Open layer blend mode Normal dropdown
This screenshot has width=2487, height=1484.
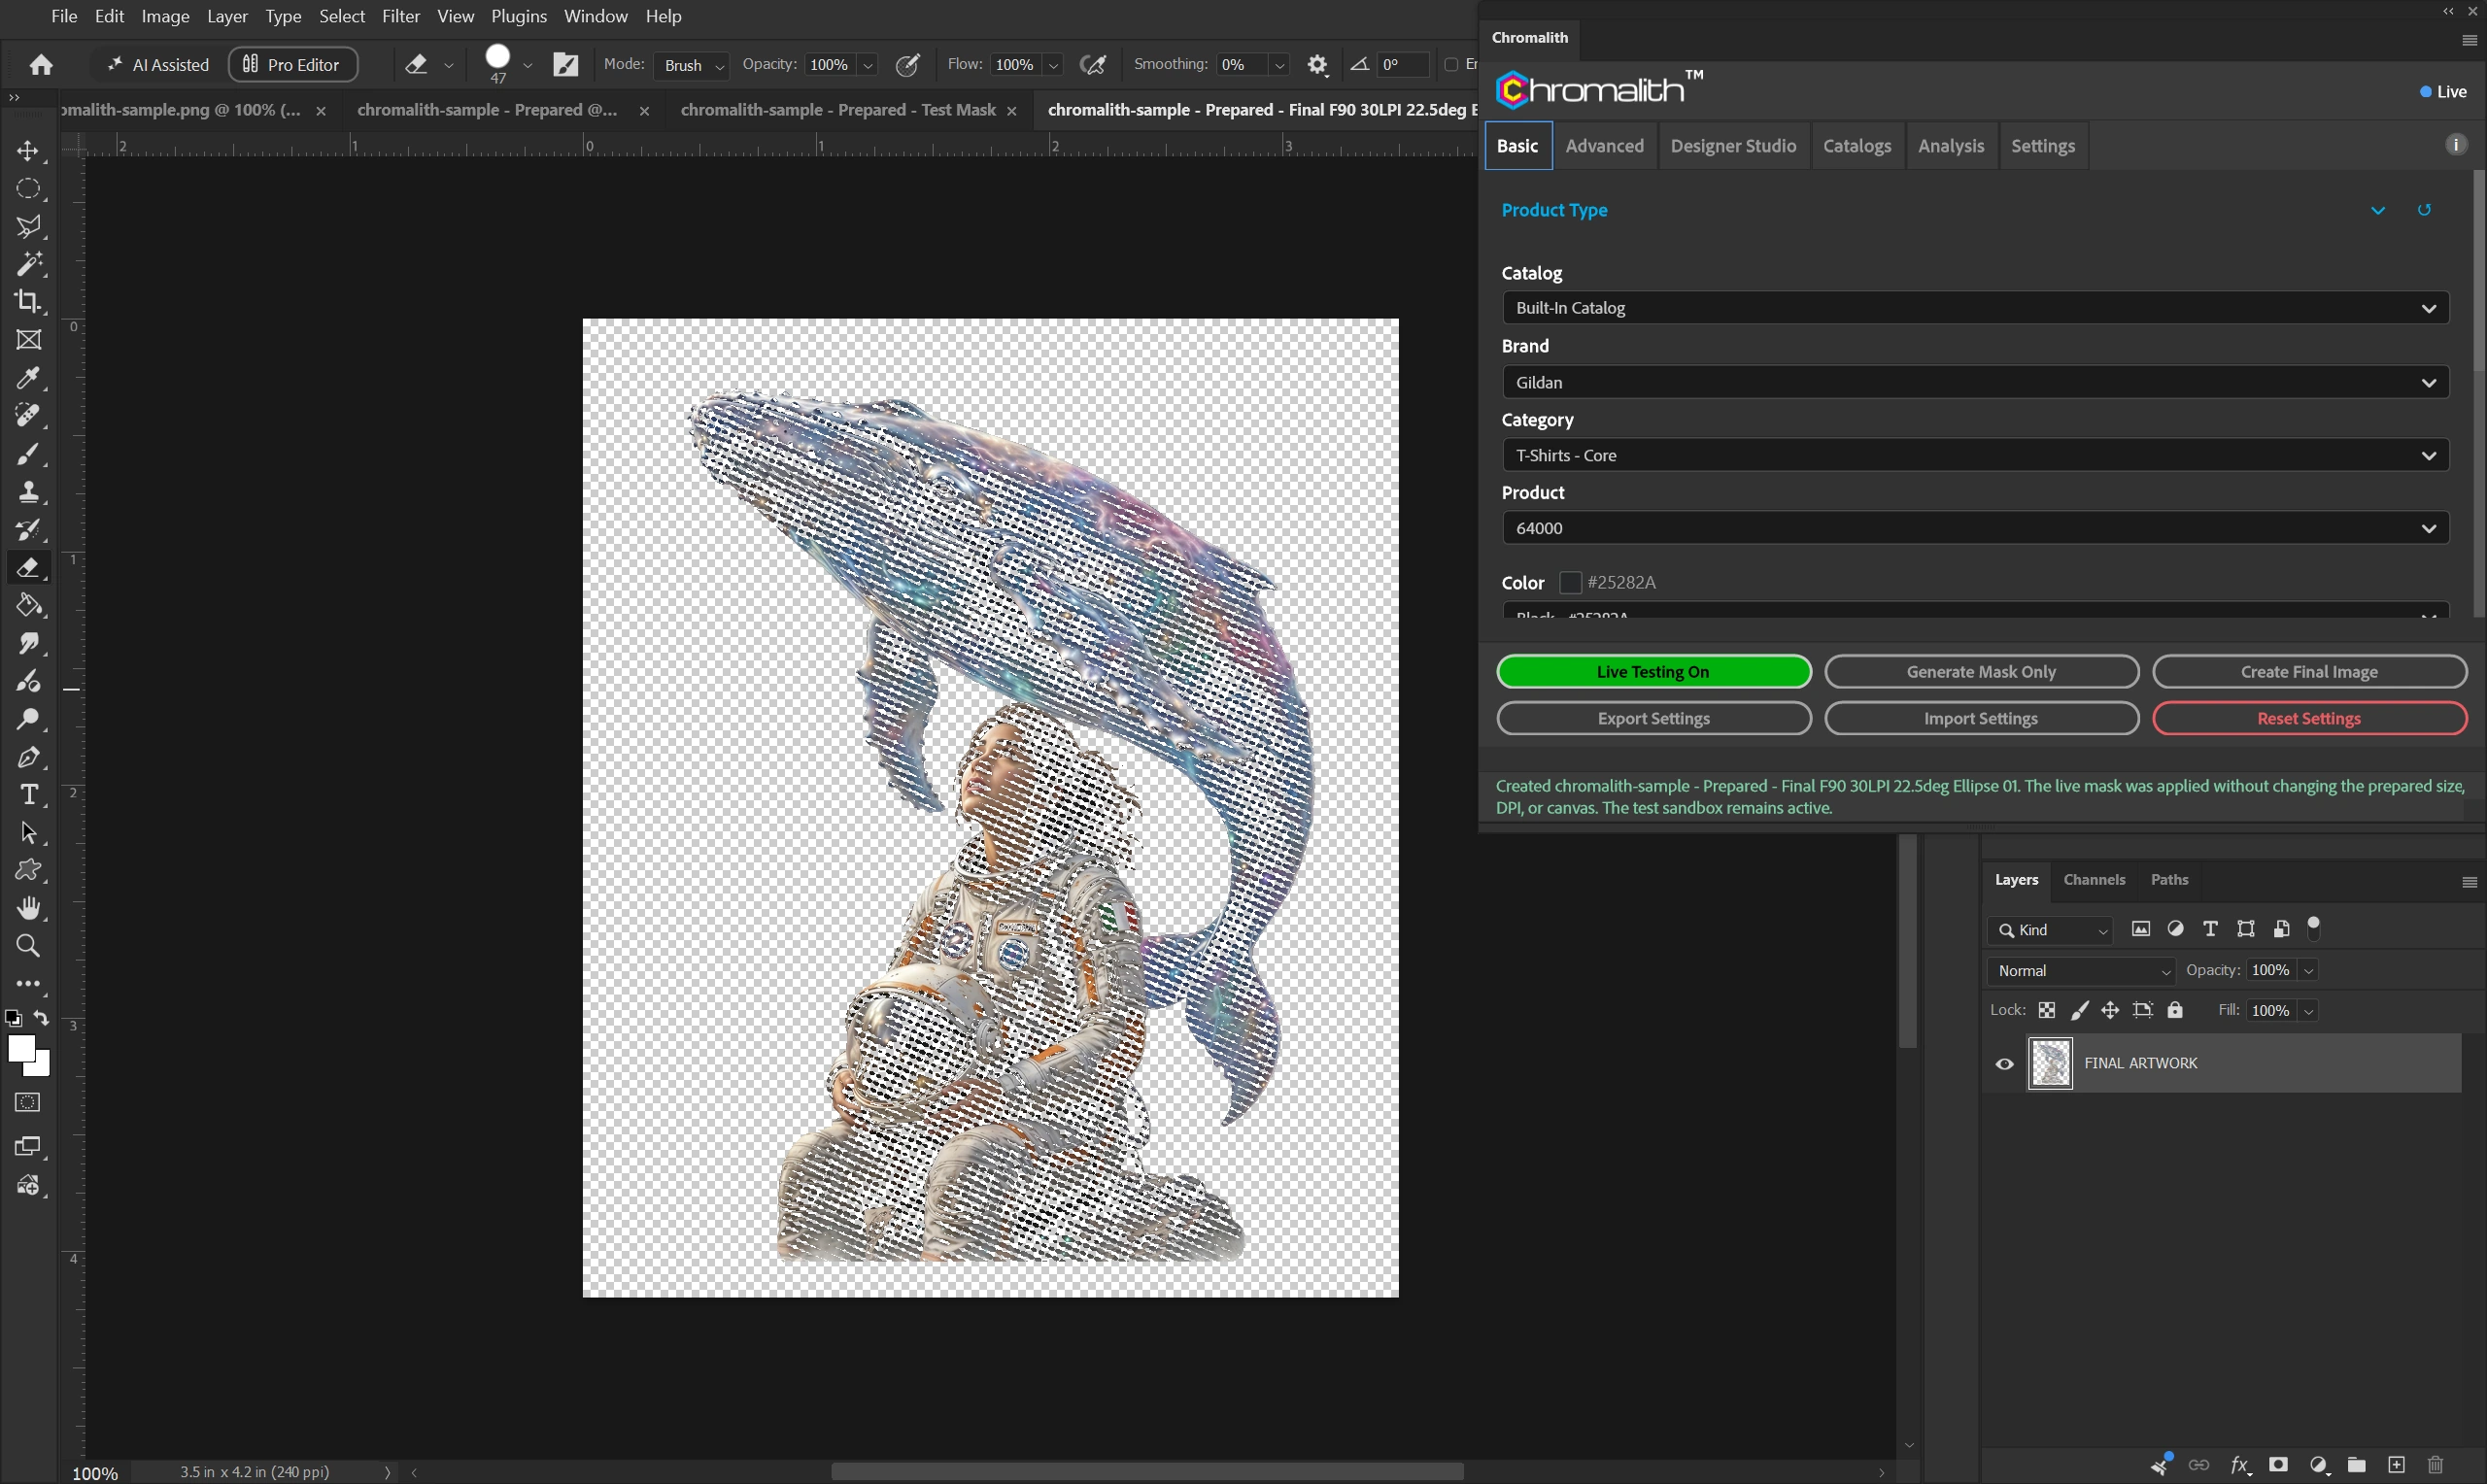pyautogui.click(x=2081, y=971)
